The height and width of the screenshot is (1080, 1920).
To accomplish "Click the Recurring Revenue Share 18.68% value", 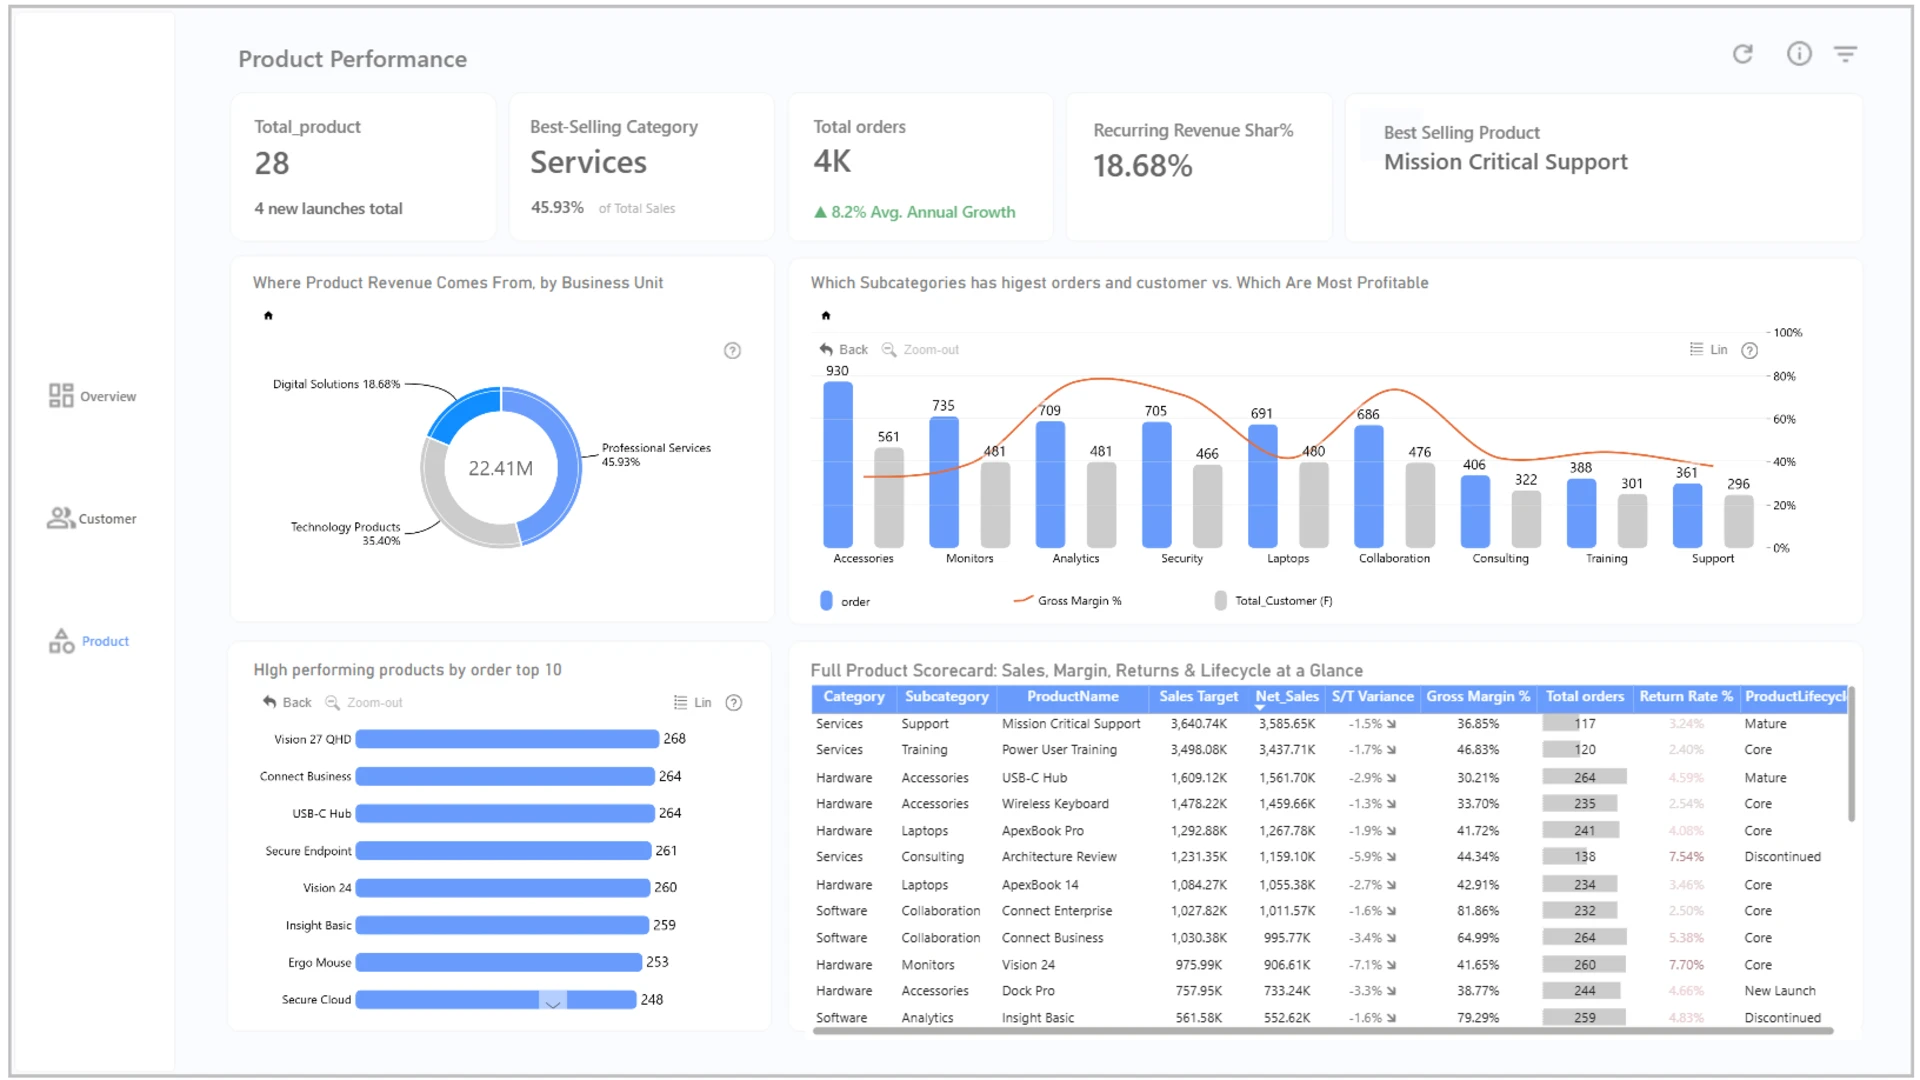I will point(1142,166).
